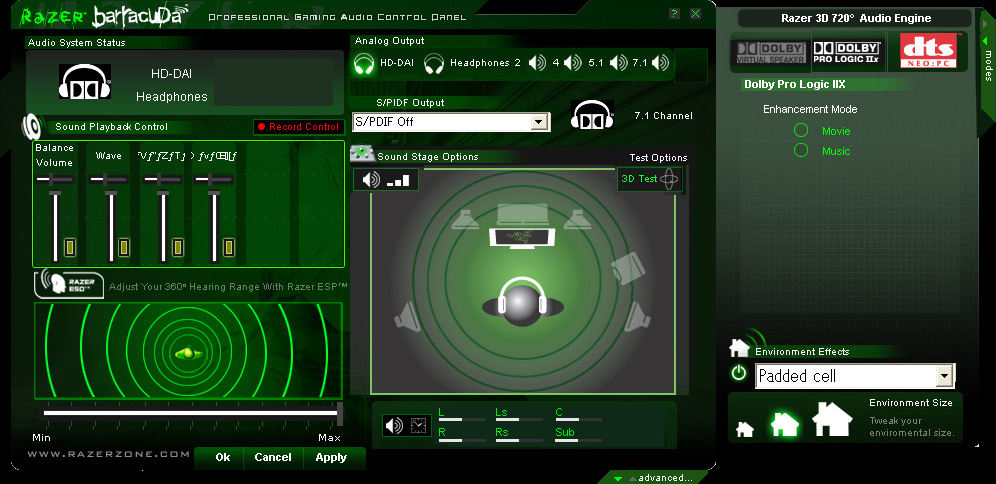Switch to Record Control
Image resolution: width=996 pixels, height=484 pixels.
[x=298, y=126]
